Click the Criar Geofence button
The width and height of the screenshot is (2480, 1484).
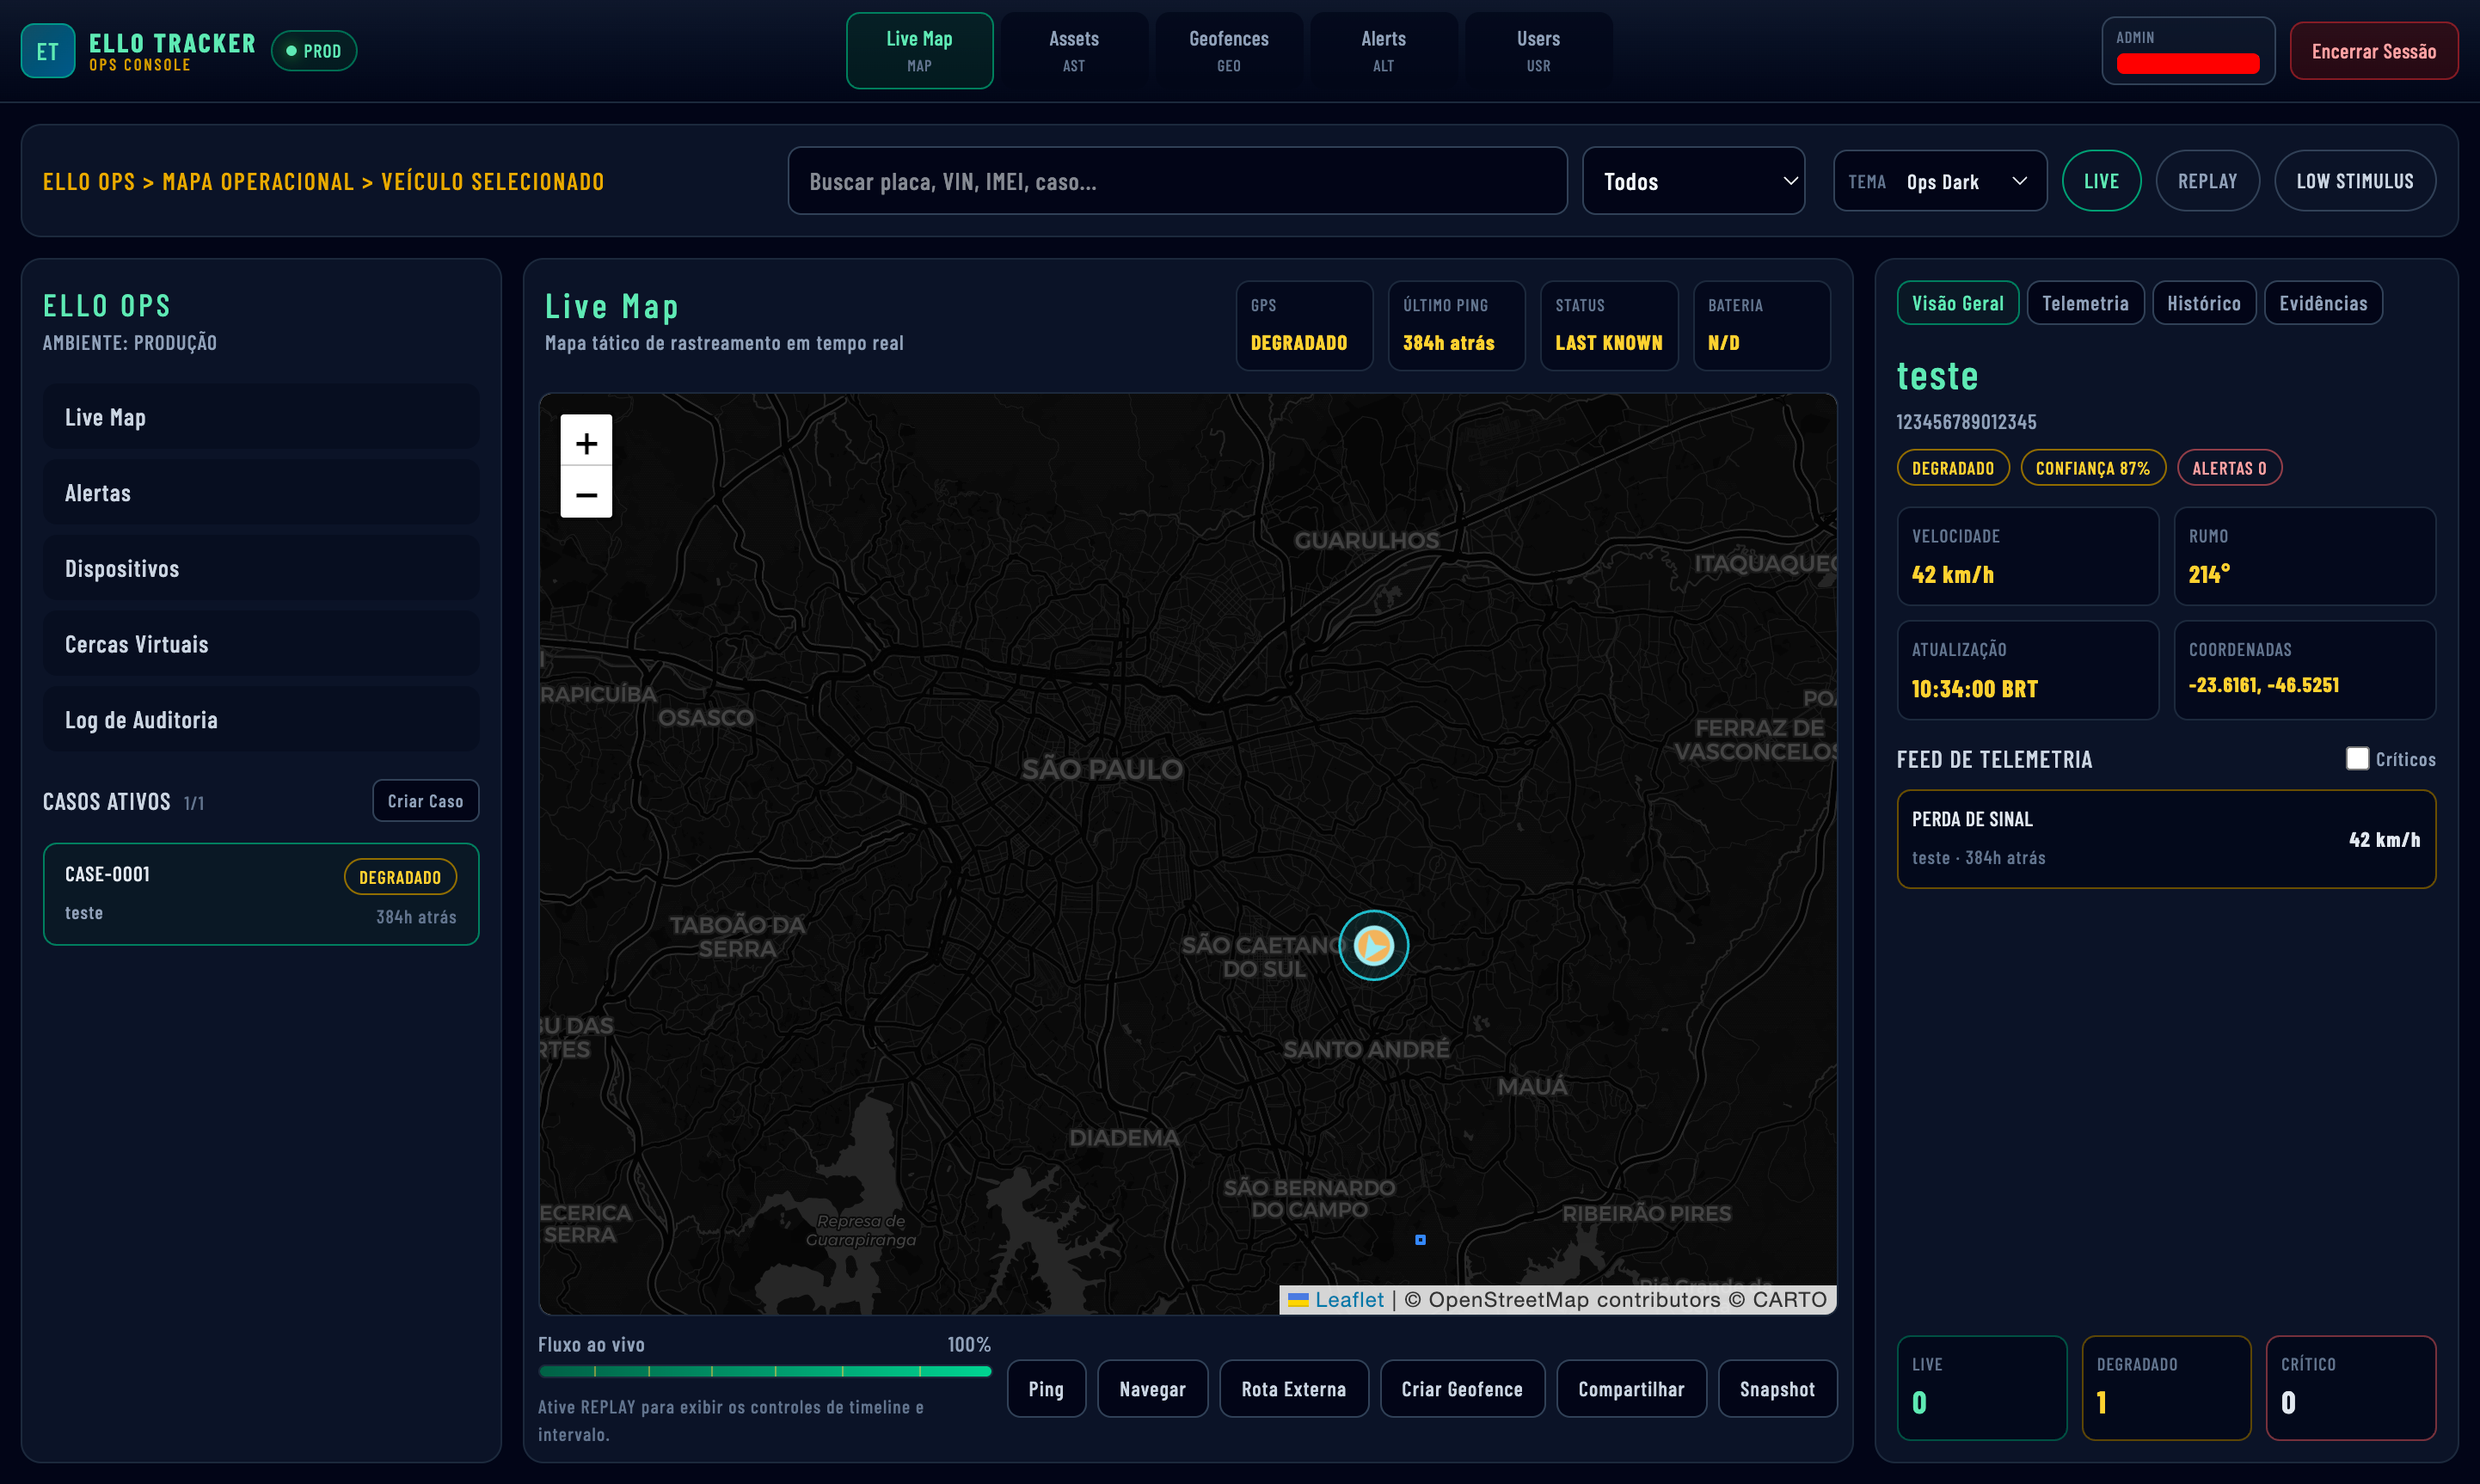point(1462,1389)
